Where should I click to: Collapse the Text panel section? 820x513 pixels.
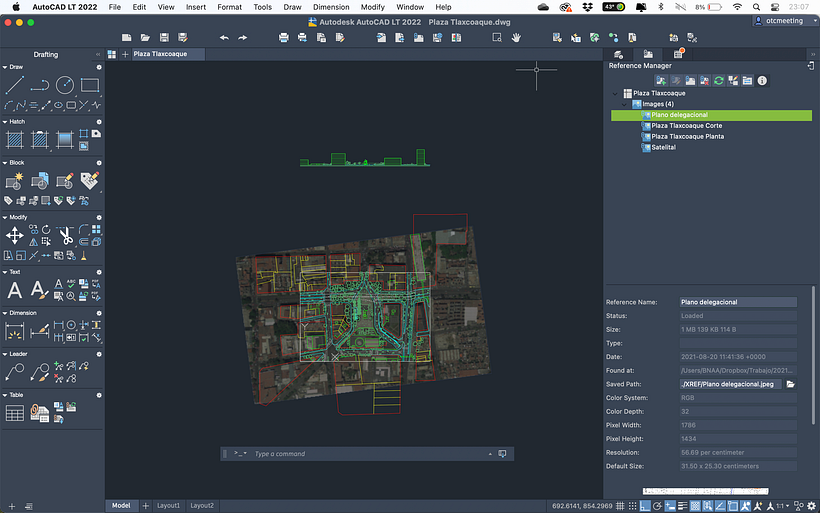click(5, 272)
